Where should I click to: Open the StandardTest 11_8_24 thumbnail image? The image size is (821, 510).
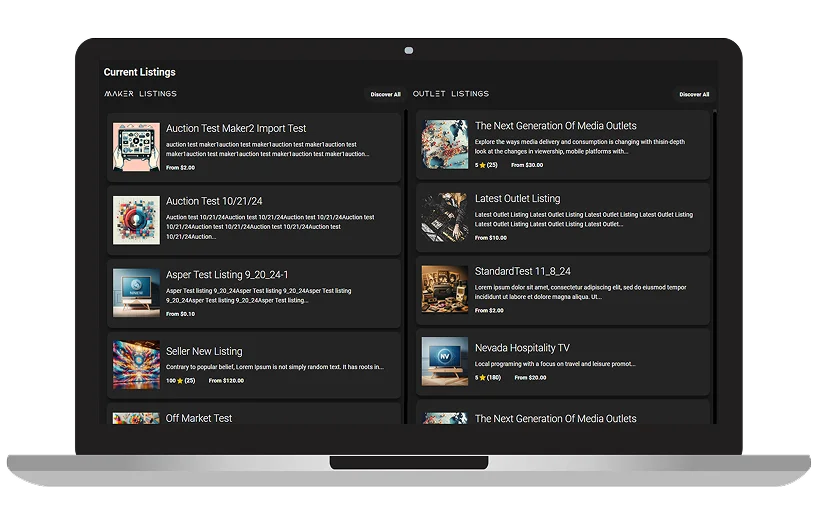(x=445, y=289)
